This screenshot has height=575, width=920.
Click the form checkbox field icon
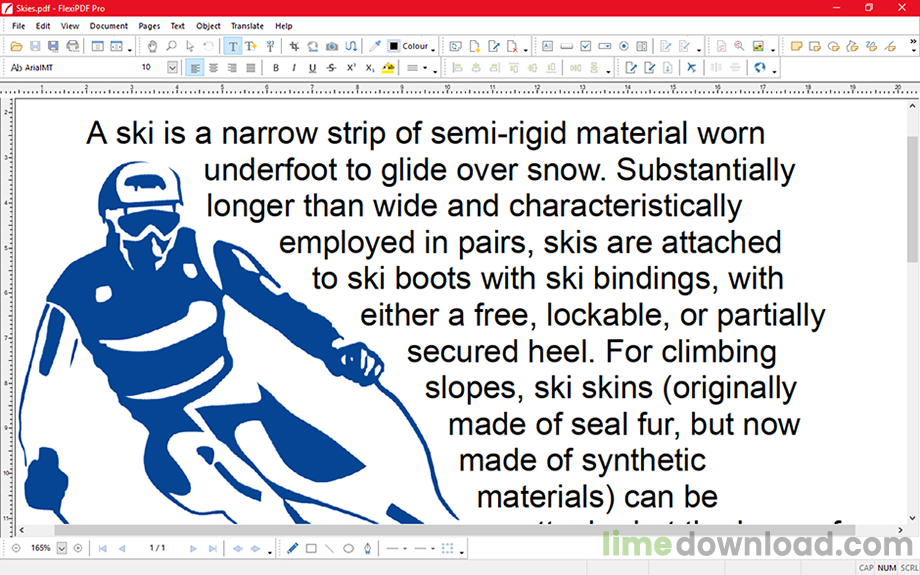click(586, 46)
